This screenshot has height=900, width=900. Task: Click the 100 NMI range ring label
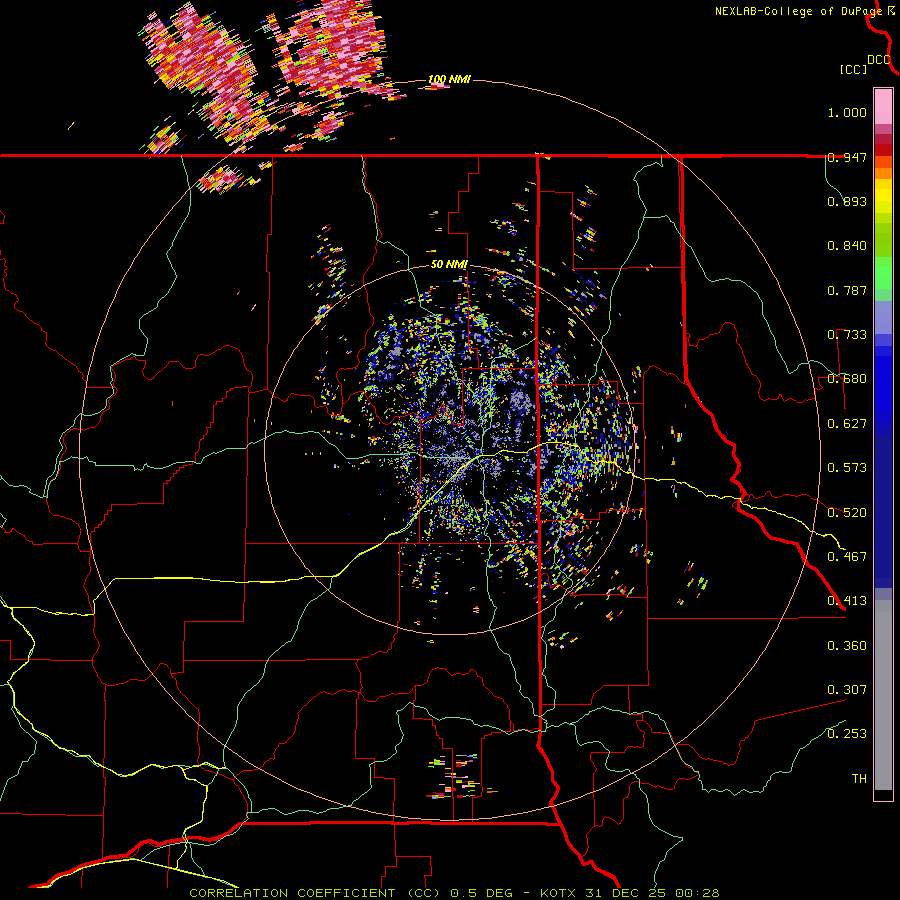click(x=449, y=79)
